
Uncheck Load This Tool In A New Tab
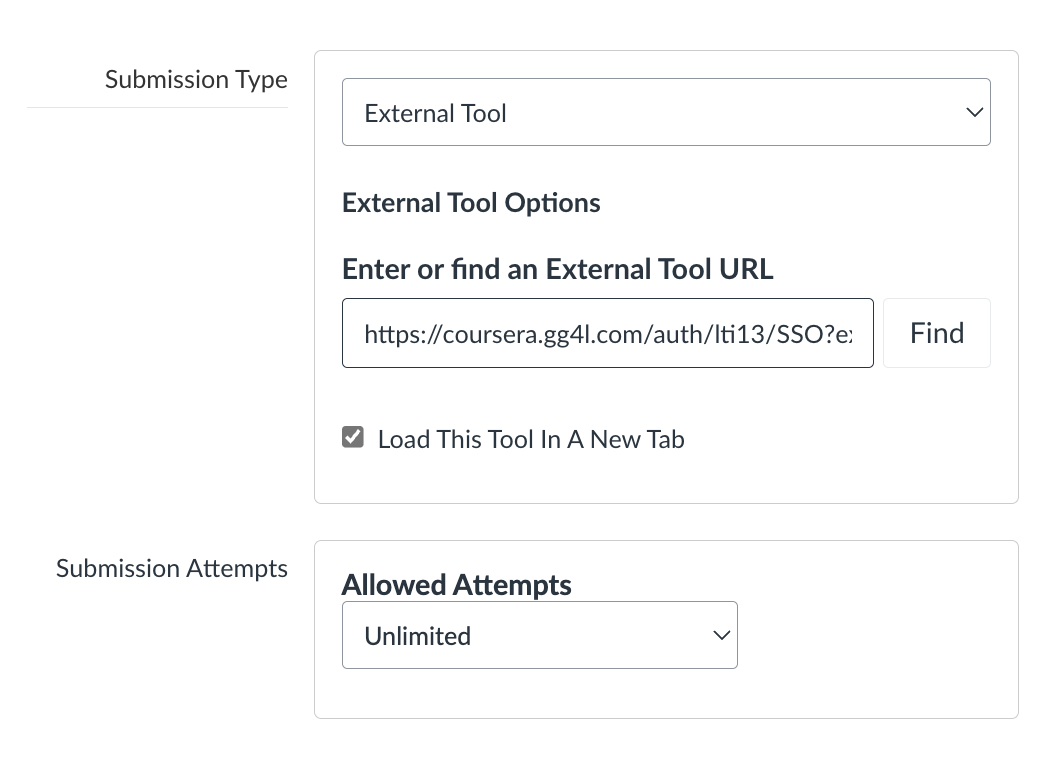(353, 437)
